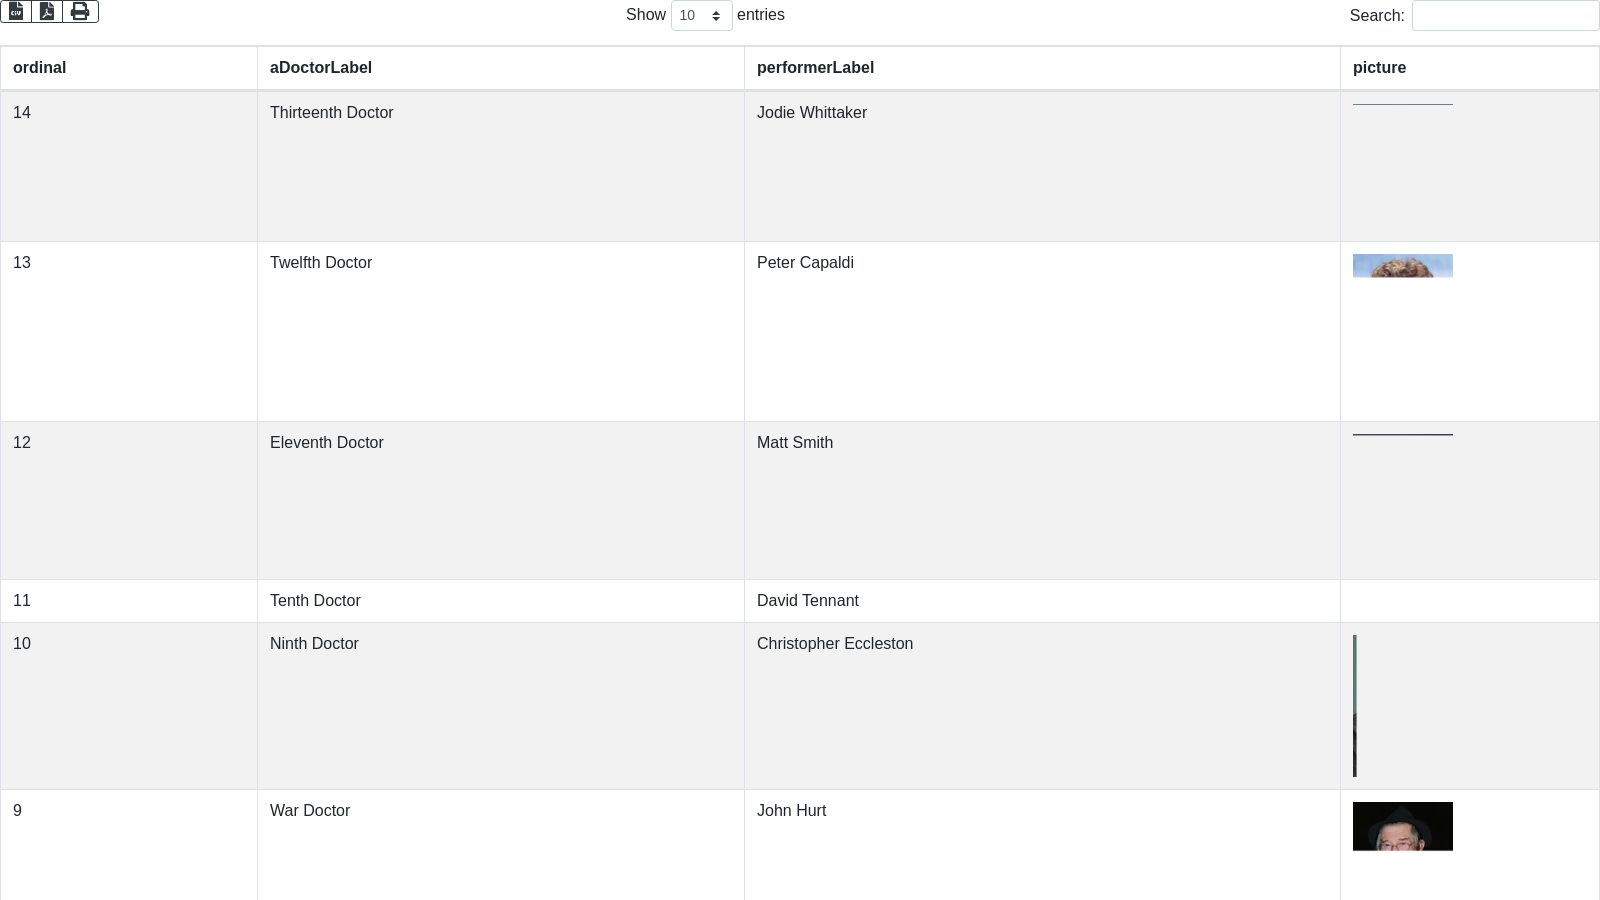Open Peter Capaldi's picture thumbnail
1600x900 pixels.
click(1402, 266)
